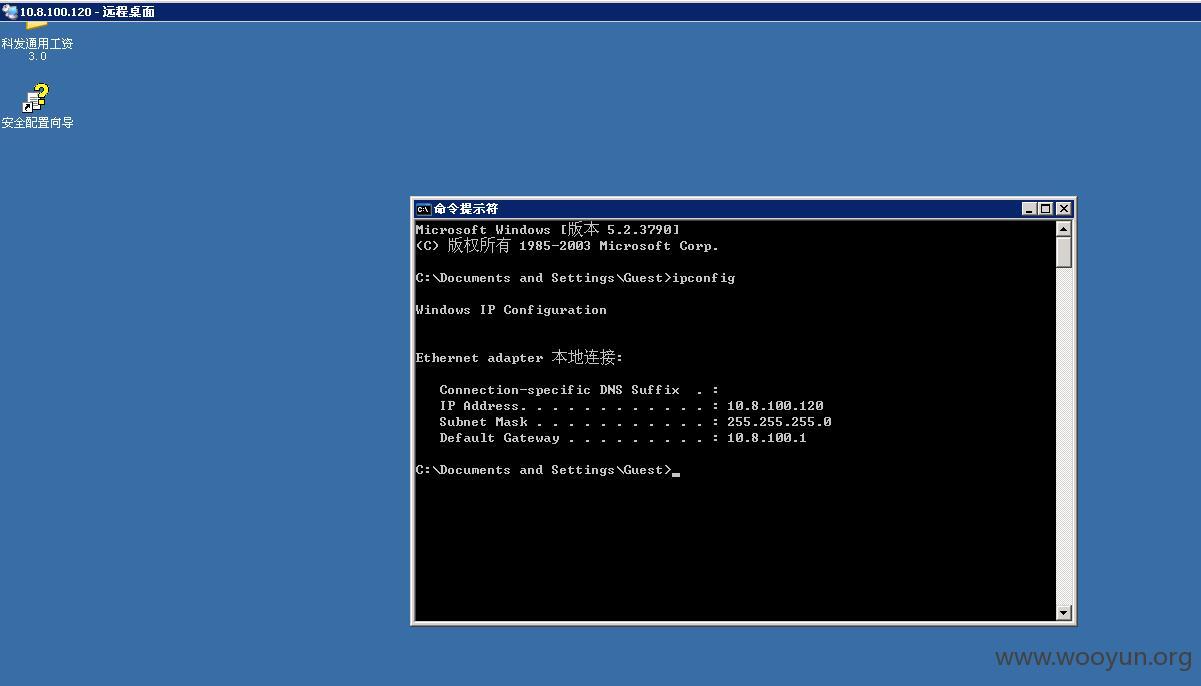Viewport: 1201px width, 686px height.
Task: Click the Ethernet adapter 本地连接 line
Action: 519,357
